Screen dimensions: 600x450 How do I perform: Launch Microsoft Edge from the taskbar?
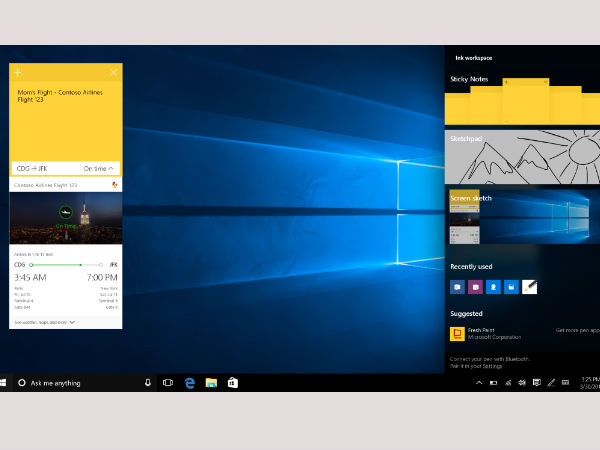[x=189, y=382]
